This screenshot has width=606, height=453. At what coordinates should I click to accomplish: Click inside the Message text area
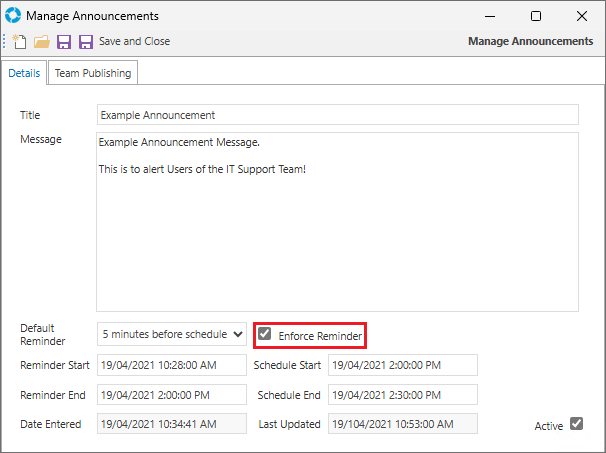click(337, 222)
